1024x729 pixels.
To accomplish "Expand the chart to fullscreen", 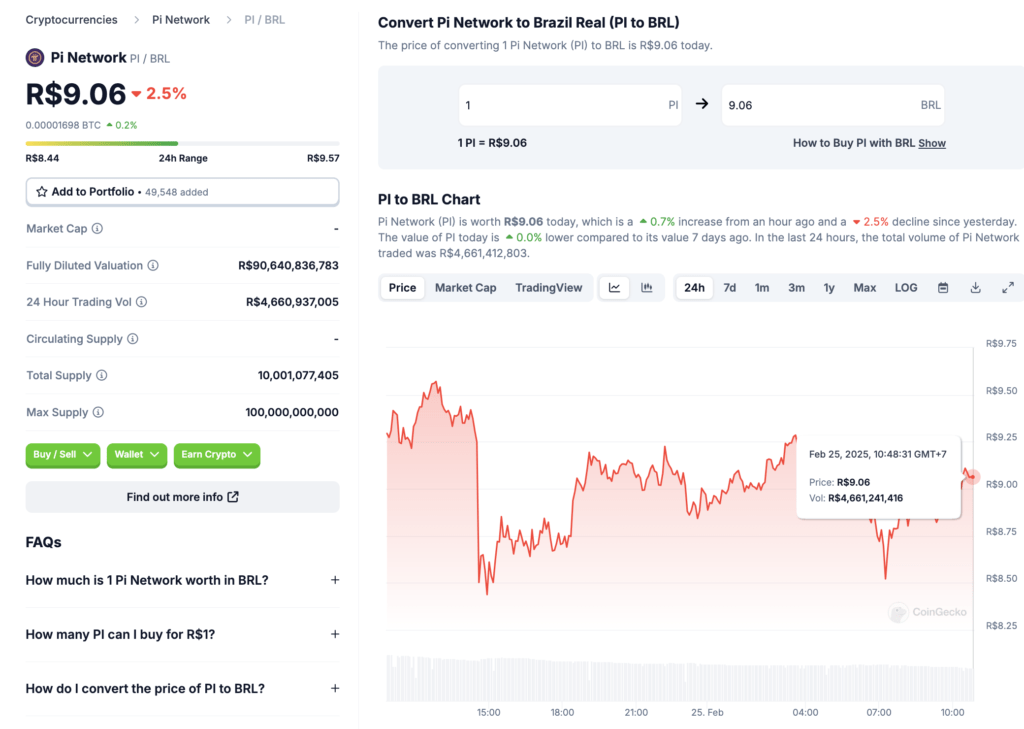I will point(1008,287).
